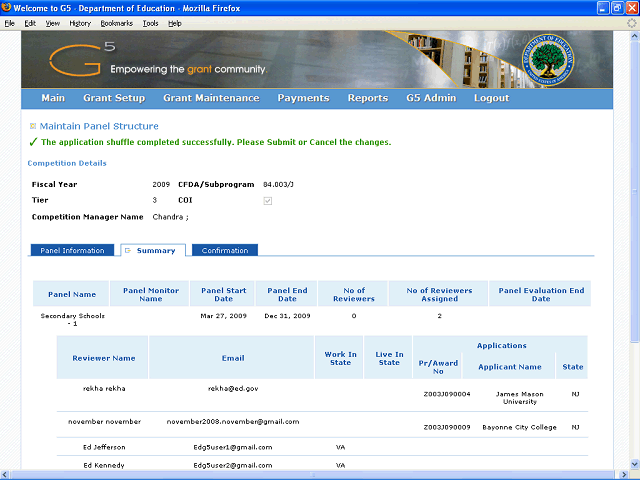Click the Department of Education seal

click(x=549, y=59)
